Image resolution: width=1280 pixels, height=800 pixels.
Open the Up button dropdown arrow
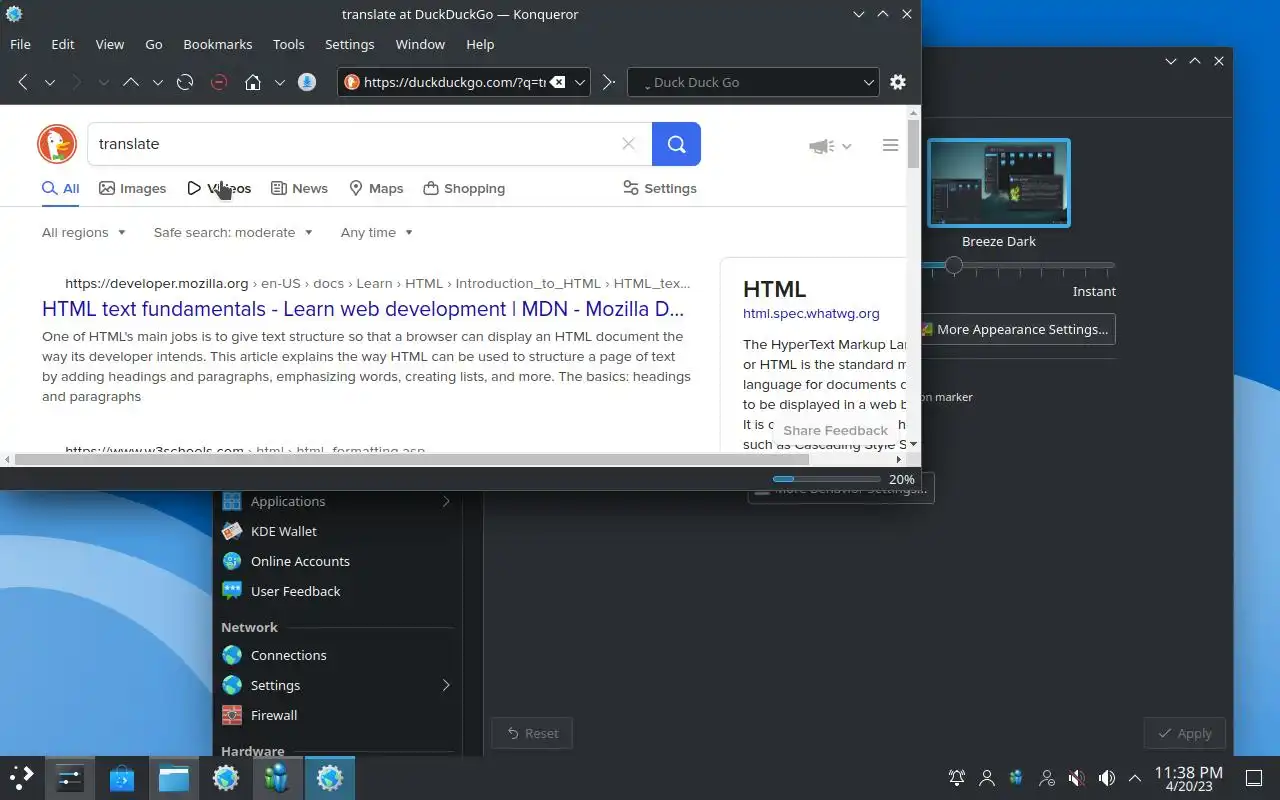point(157,82)
